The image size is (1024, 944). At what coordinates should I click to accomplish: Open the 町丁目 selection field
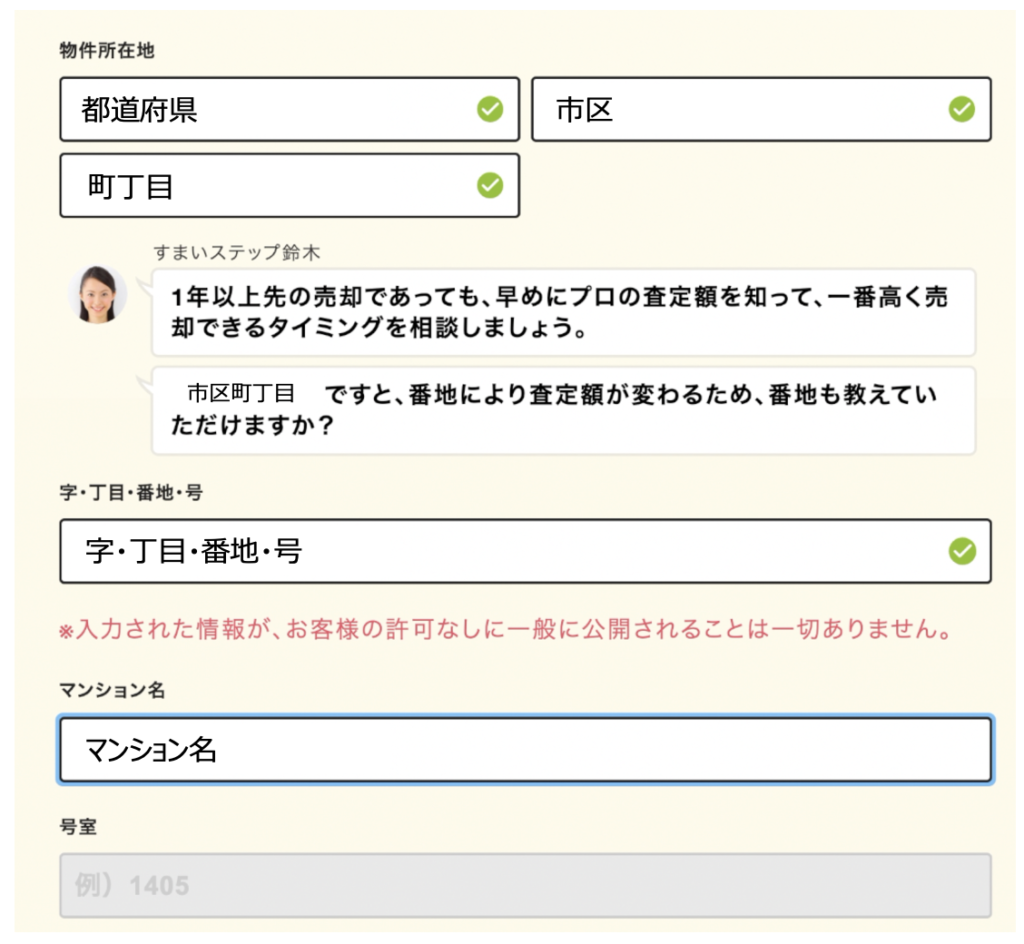point(250,186)
